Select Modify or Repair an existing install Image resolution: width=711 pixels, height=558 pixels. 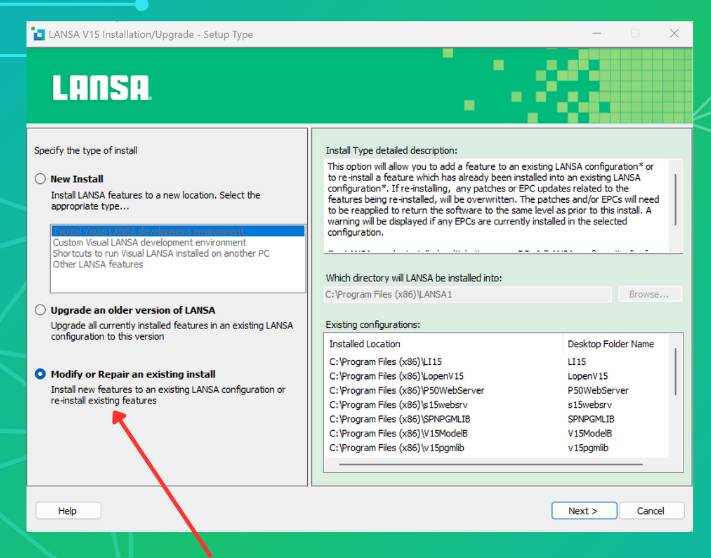pyautogui.click(x=40, y=374)
